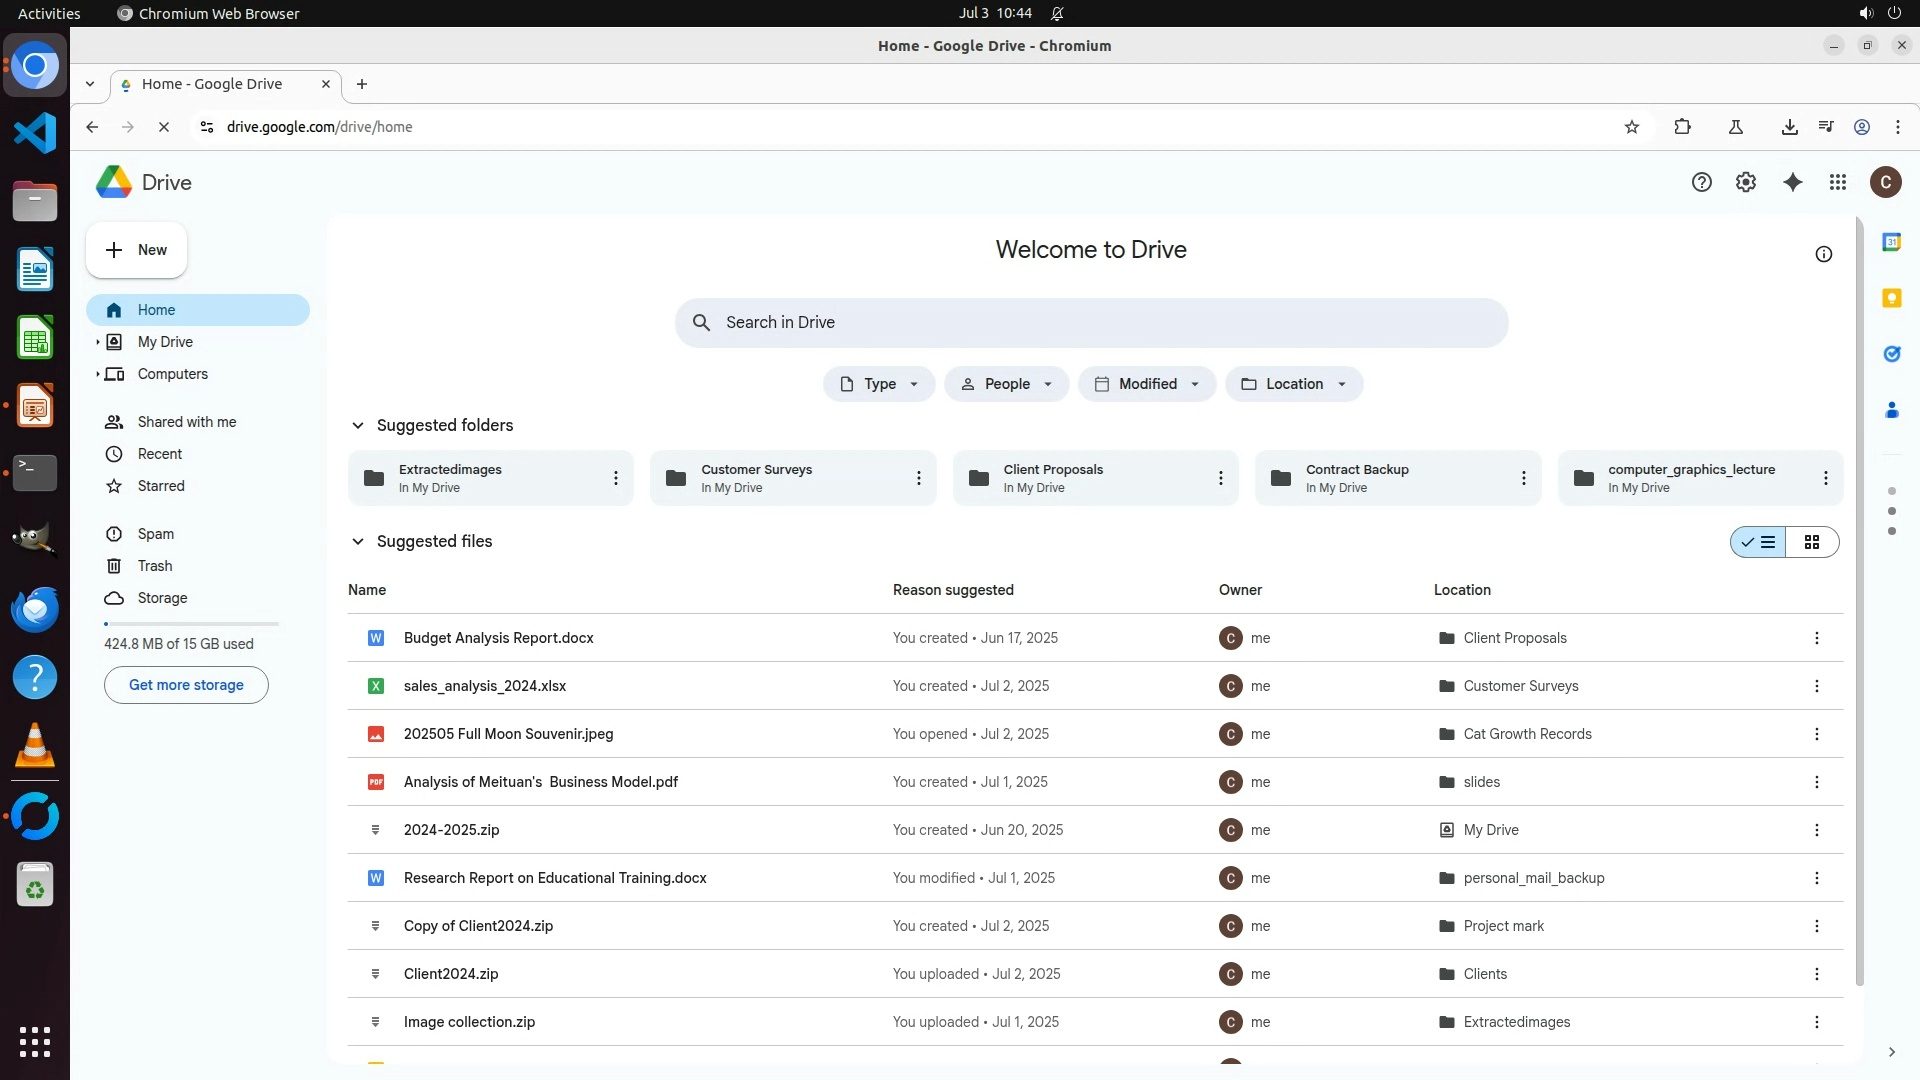Click the storage usage progress bar
This screenshot has width=1920, height=1080.
191,624
